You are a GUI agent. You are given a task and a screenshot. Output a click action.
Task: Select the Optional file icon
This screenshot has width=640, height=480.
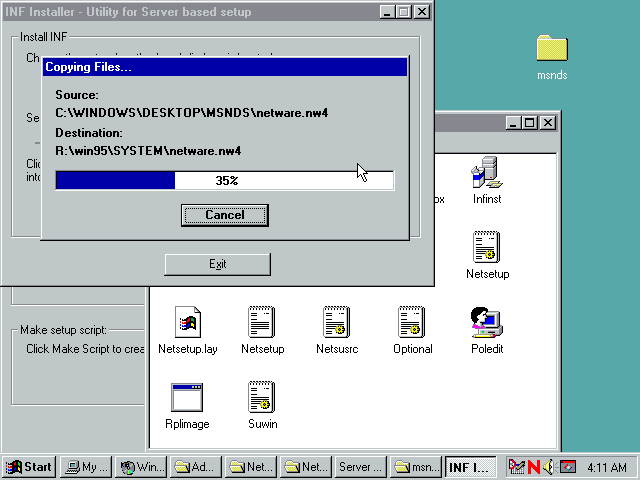pyautogui.click(x=413, y=330)
